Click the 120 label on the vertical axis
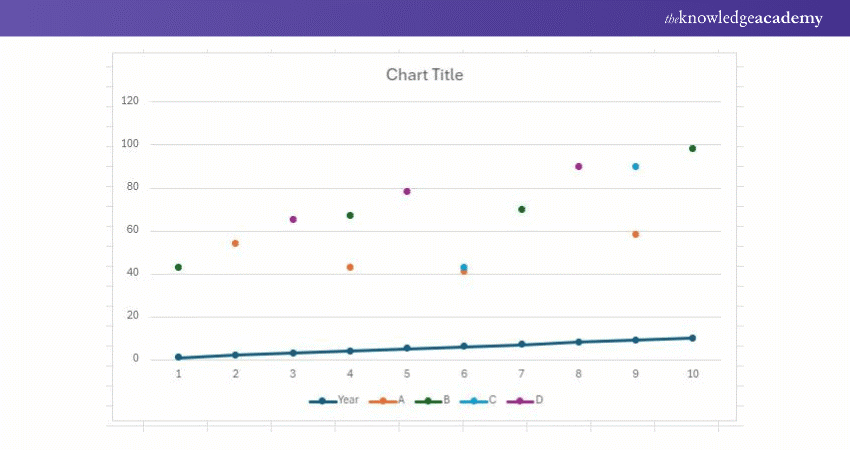850x450 pixels. pos(131,101)
